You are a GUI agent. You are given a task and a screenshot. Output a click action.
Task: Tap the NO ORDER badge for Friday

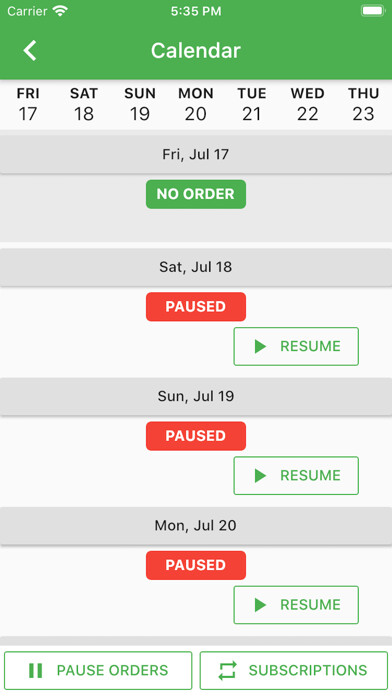tap(196, 194)
